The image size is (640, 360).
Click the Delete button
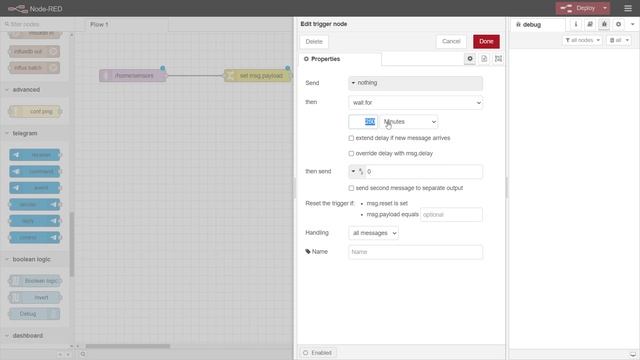pos(314,42)
